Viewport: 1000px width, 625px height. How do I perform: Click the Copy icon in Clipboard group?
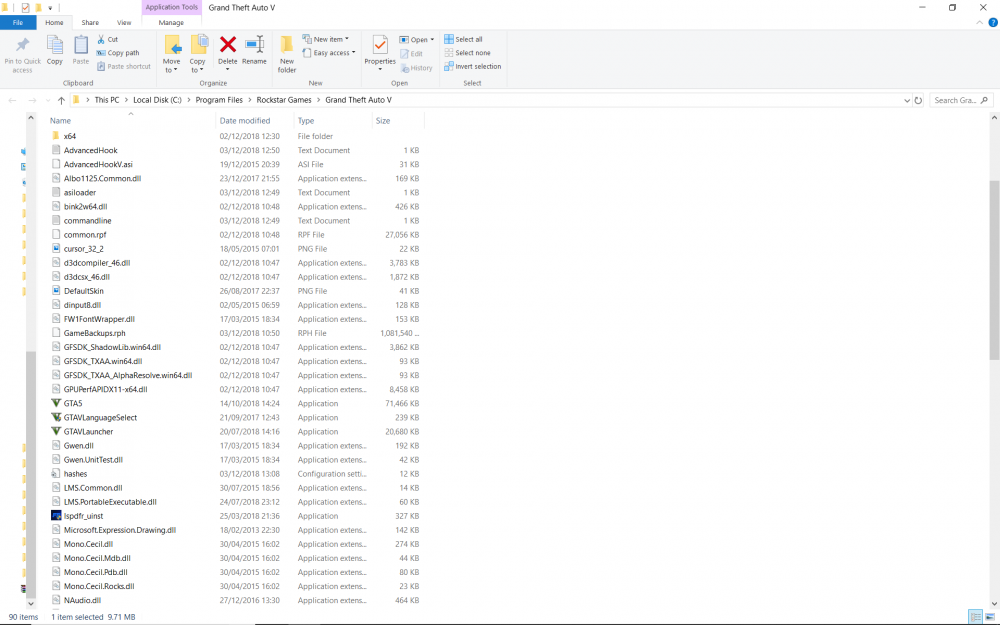pyautogui.click(x=54, y=50)
